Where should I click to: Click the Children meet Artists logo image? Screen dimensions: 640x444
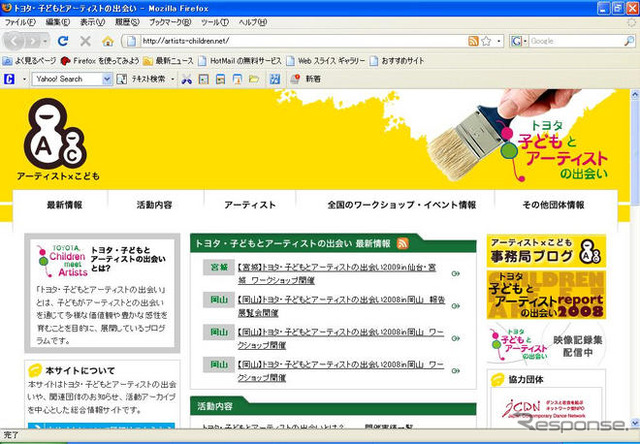click(x=61, y=260)
